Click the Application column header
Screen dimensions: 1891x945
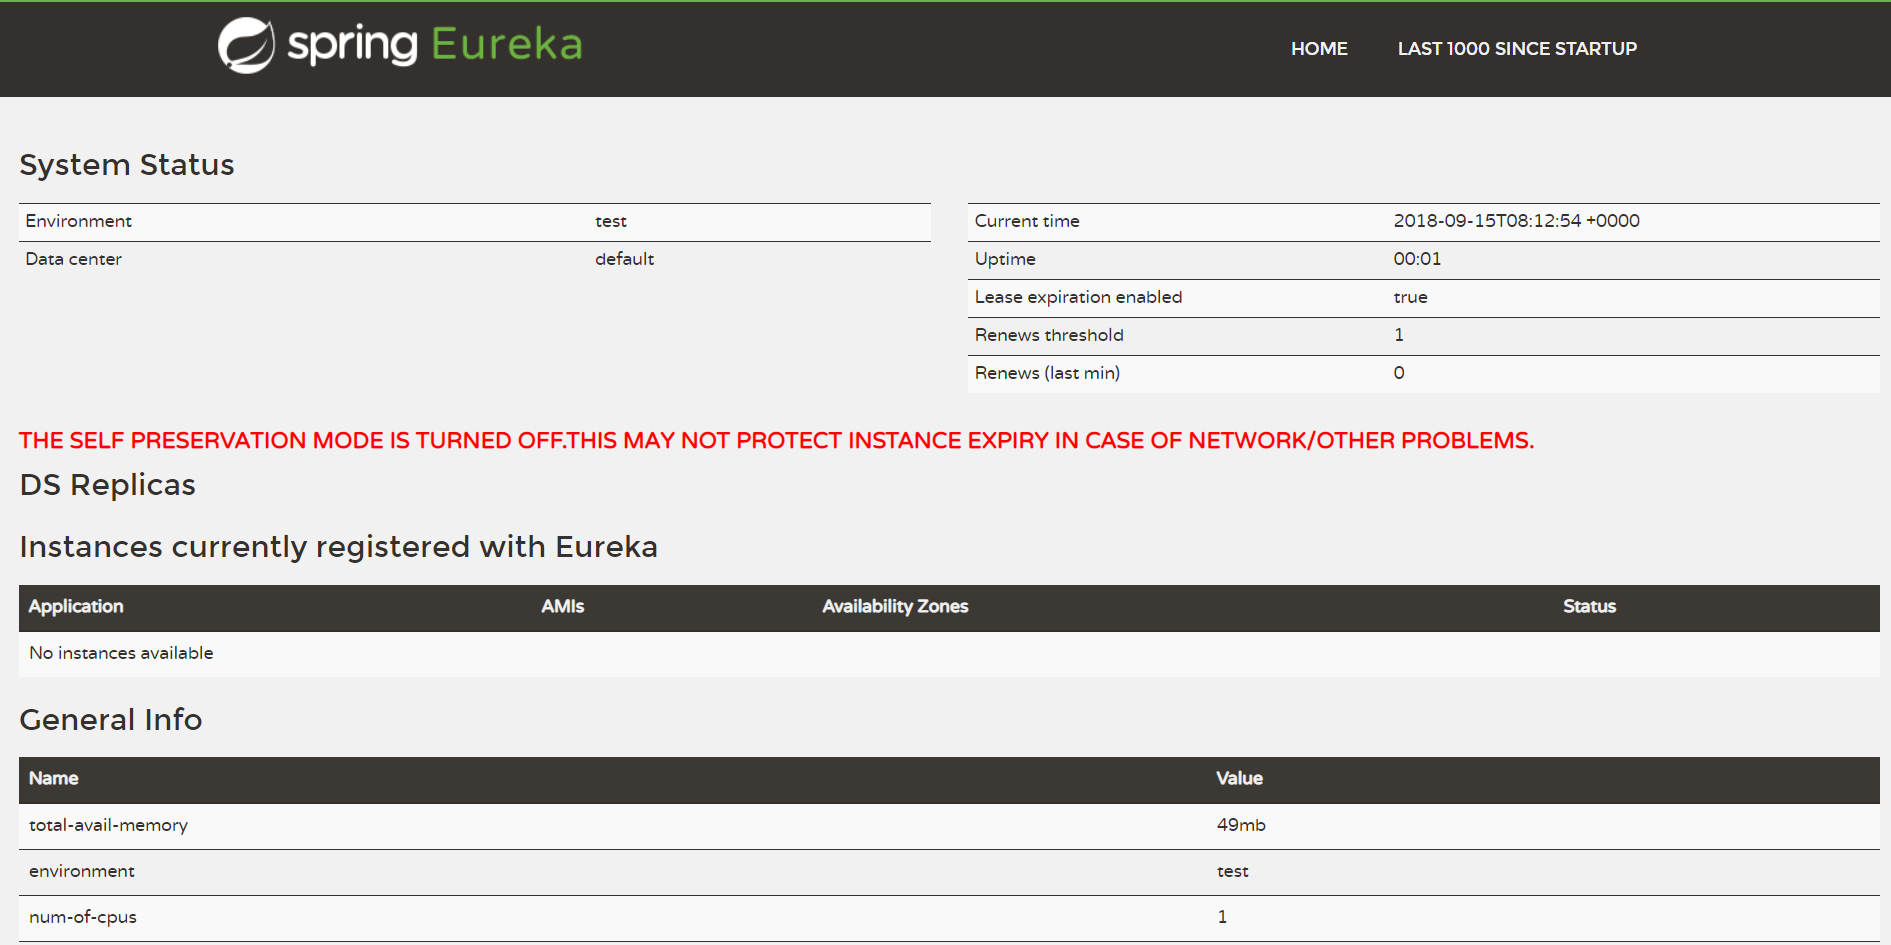(76, 606)
